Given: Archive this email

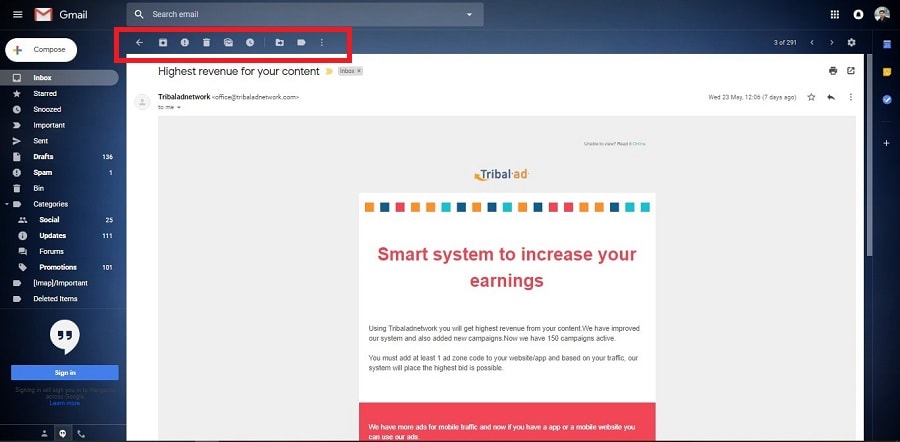Looking at the screenshot, I should pyautogui.click(x=163, y=42).
